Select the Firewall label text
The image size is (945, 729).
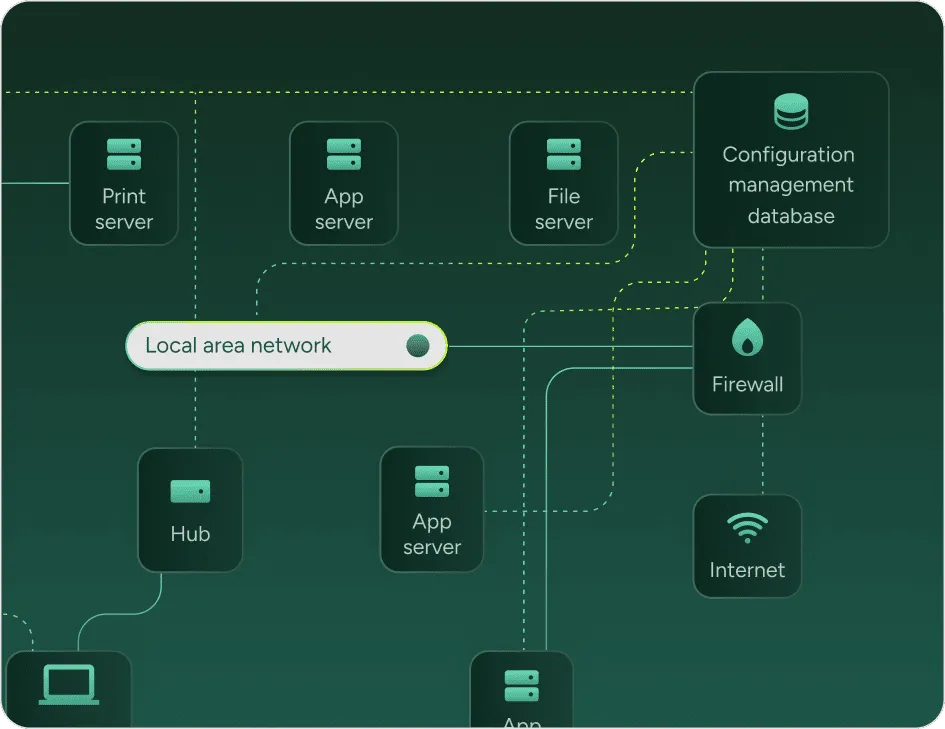click(x=747, y=384)
